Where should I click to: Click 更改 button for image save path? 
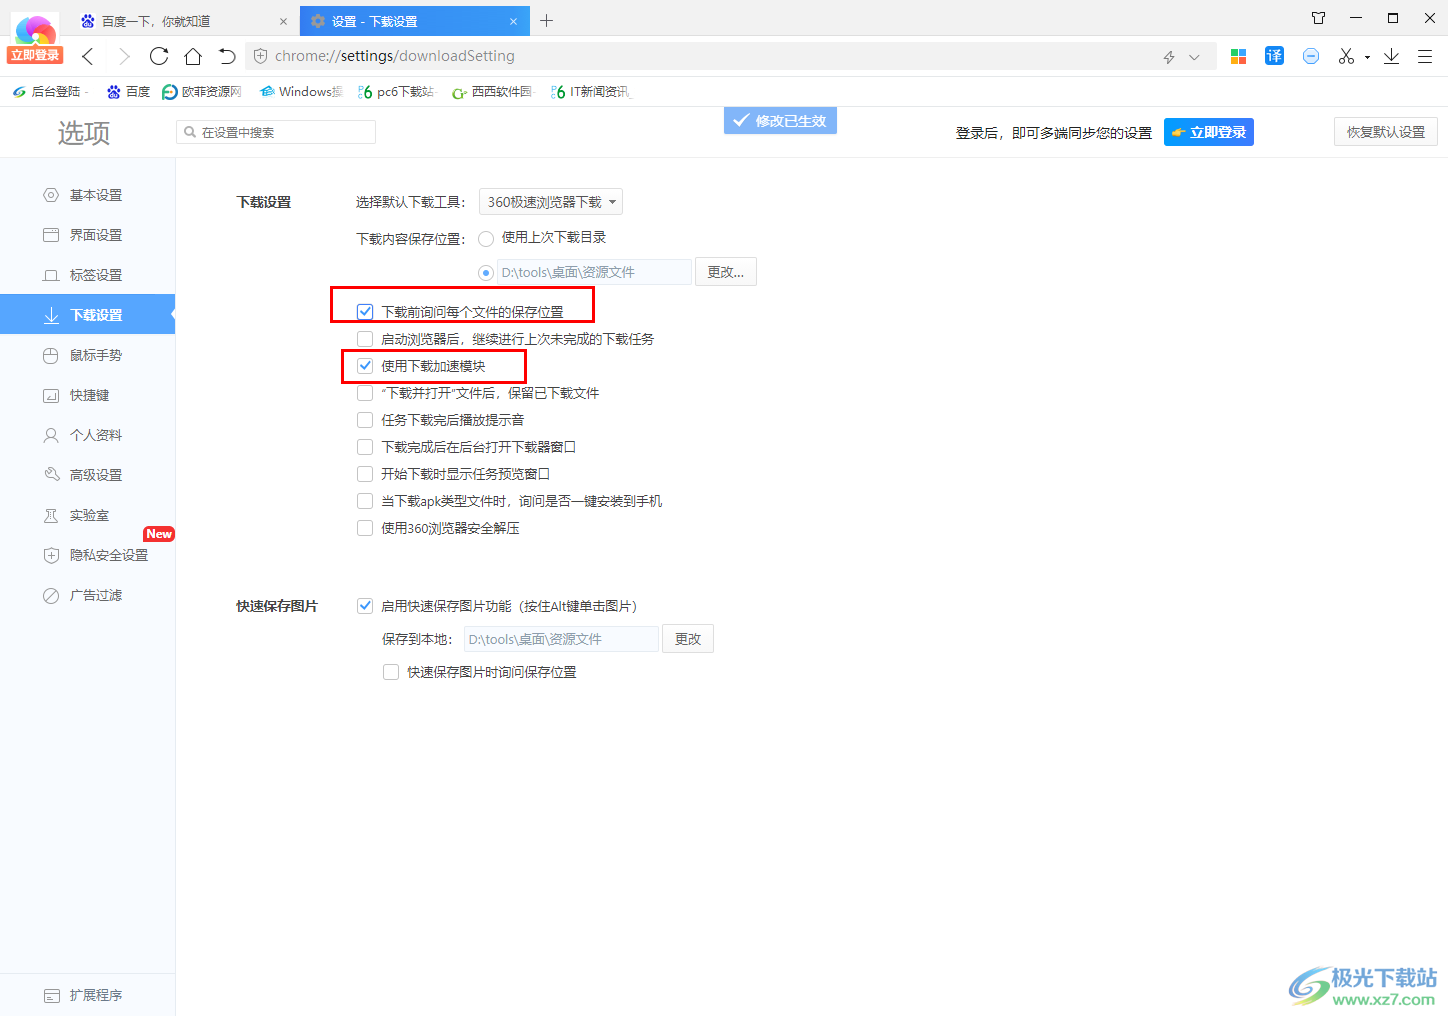pyautogui.click(x=688, y=639)
